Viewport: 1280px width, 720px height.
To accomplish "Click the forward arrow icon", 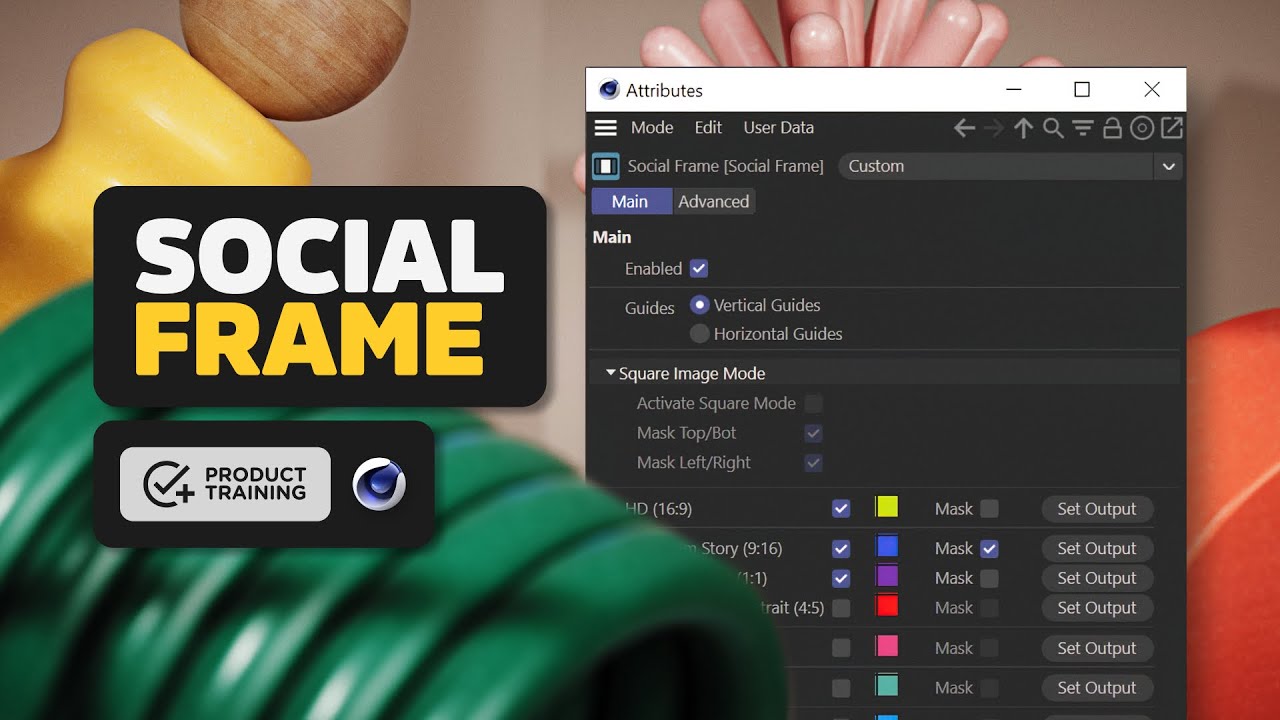I will [993, 128].
